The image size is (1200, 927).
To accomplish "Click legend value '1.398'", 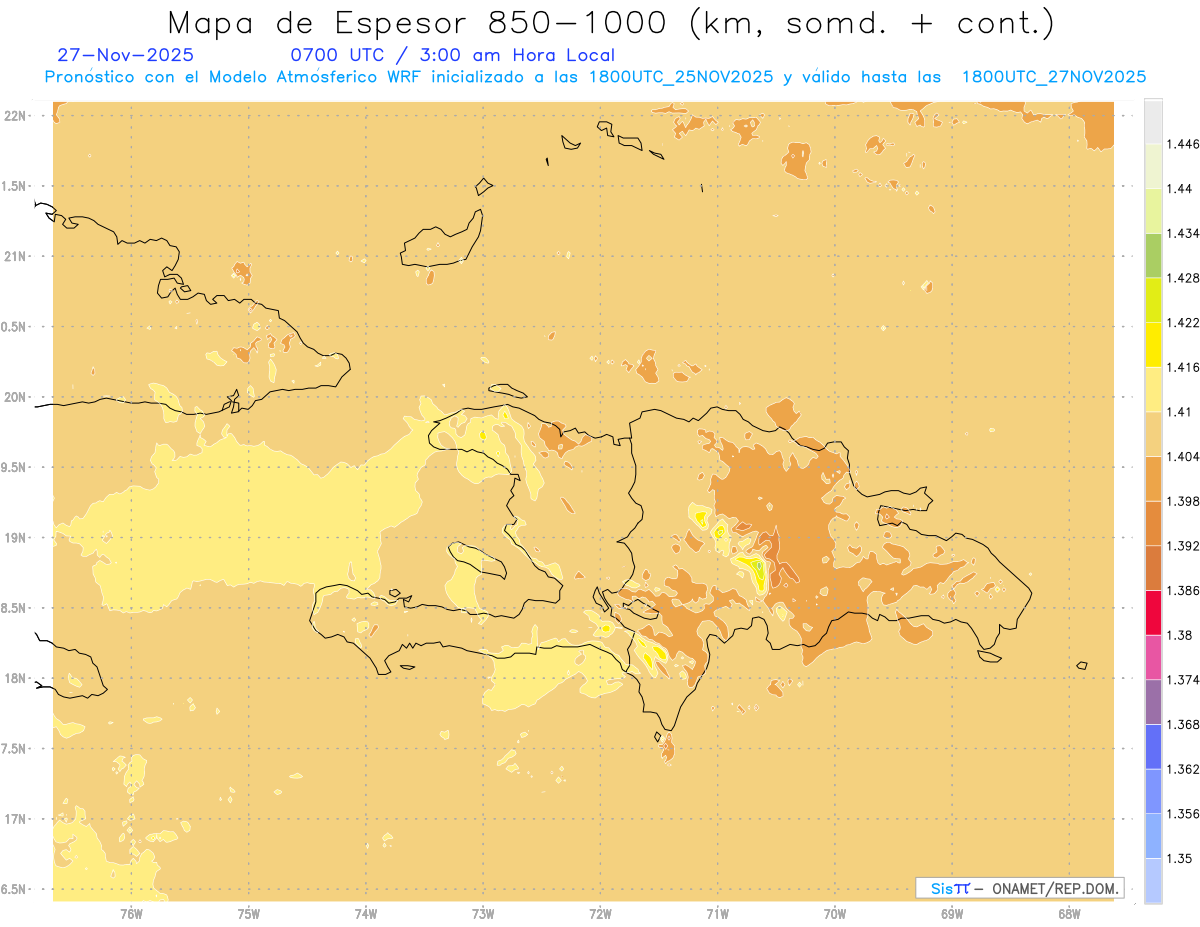I will pos(1183,501).
